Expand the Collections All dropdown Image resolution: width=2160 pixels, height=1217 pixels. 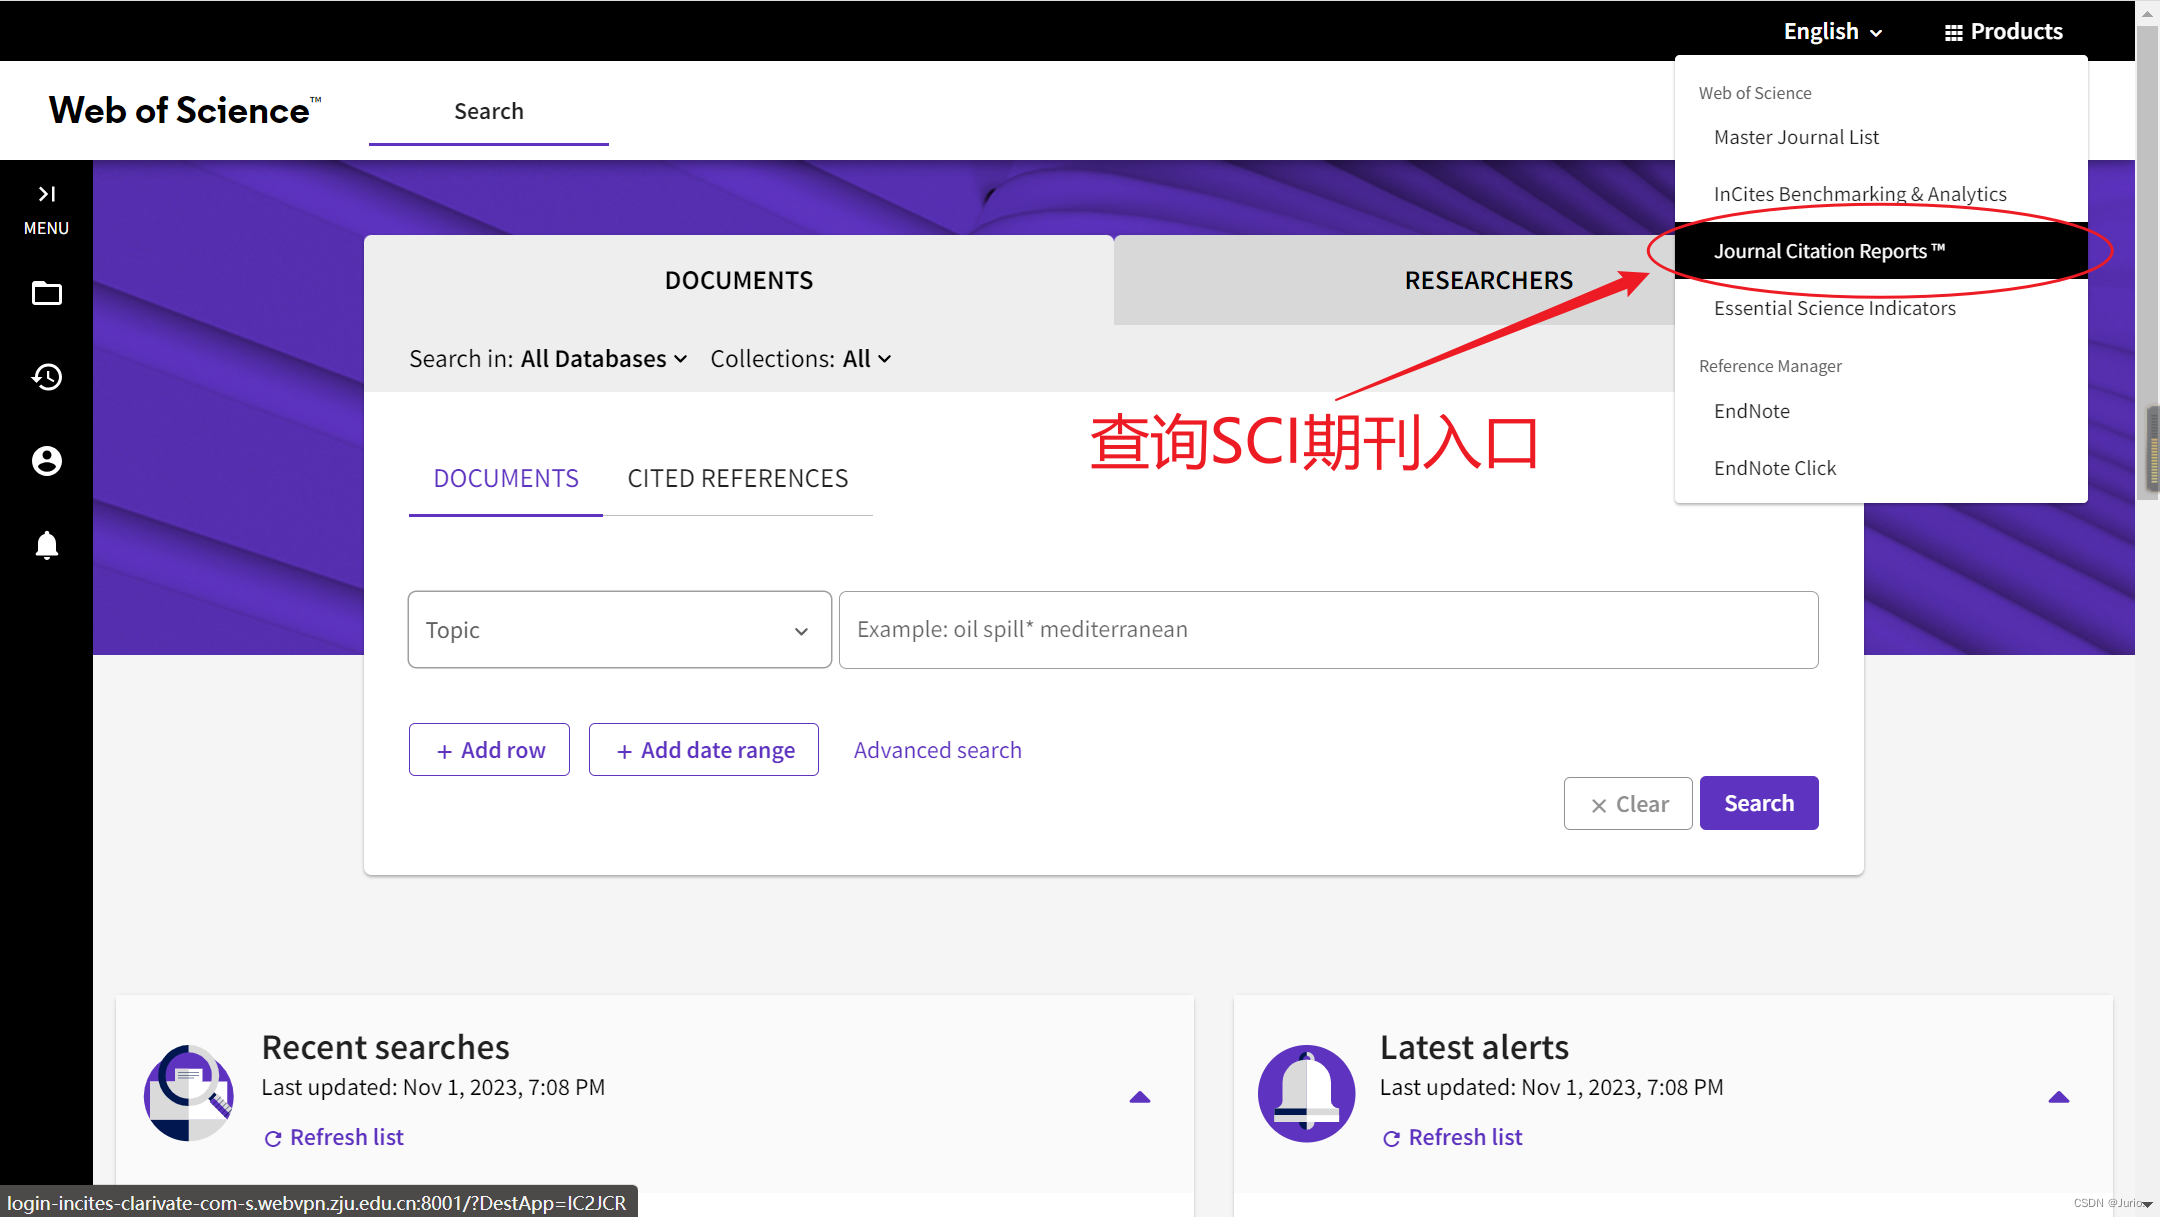click(866, 359)
